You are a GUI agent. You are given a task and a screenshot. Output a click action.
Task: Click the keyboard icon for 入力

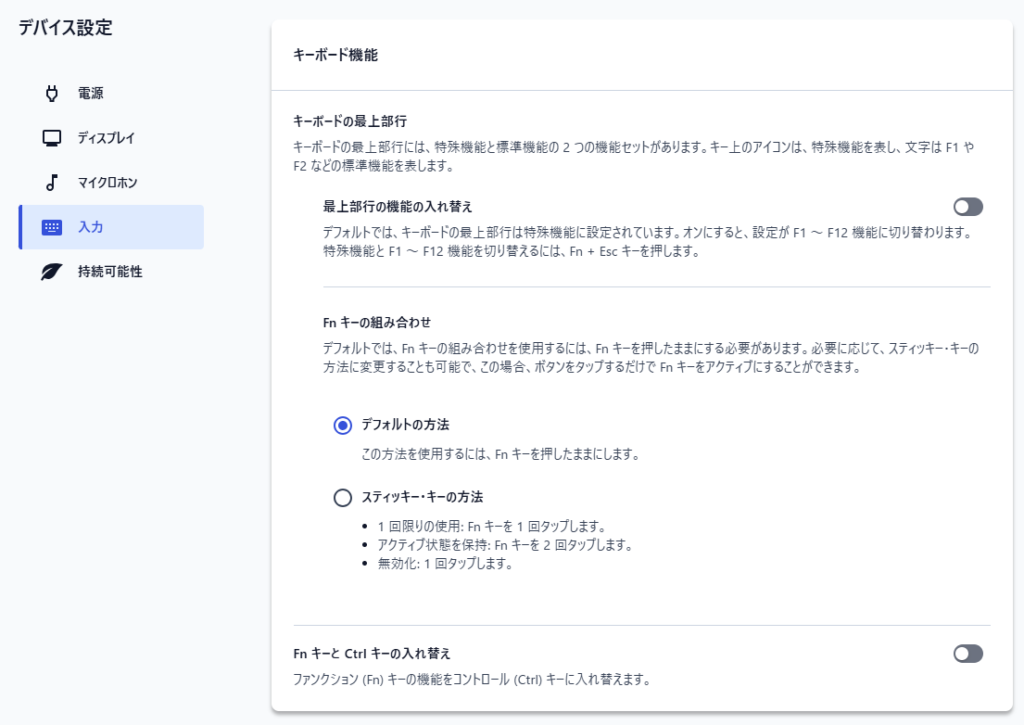52,227
